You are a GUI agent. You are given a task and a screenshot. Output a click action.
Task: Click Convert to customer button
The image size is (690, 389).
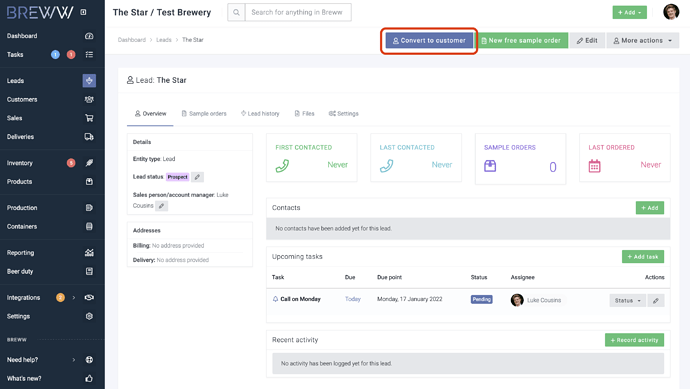point(429,40)
